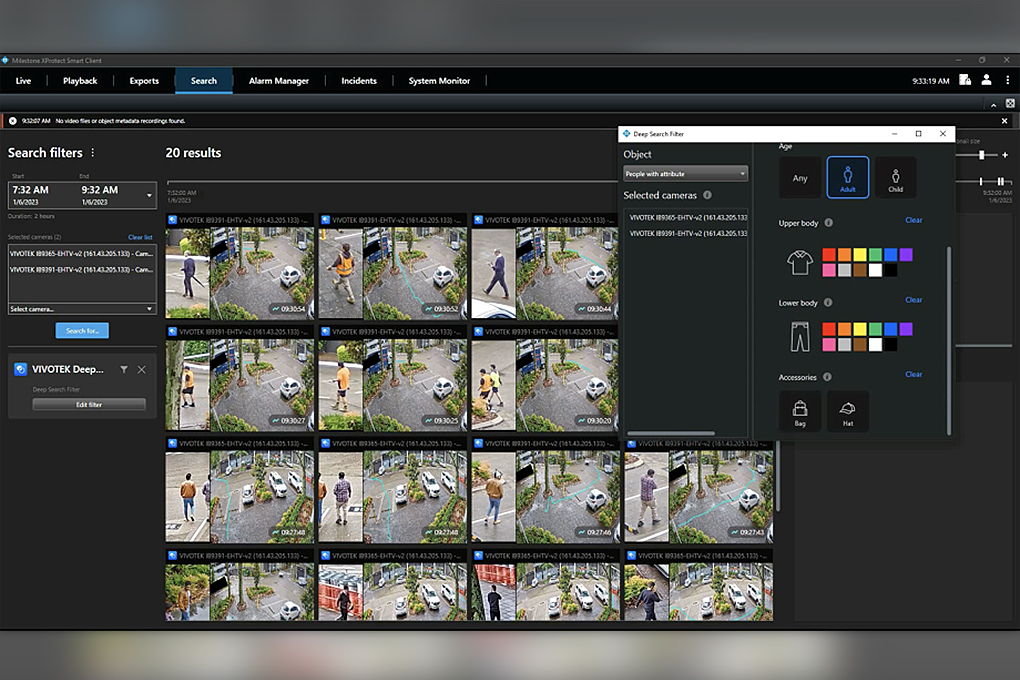Image resolution: width=1020 pixels, height=680 pixels.
Task: Toggle the Bag accessory filter
Action: click(800, 410)
